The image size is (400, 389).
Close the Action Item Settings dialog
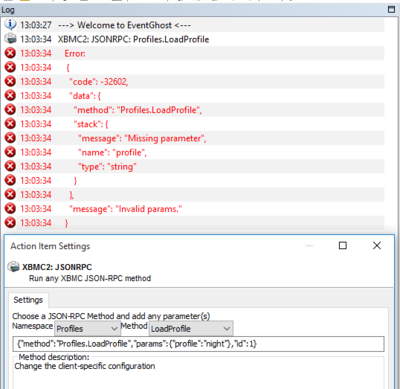coord(377,246)
